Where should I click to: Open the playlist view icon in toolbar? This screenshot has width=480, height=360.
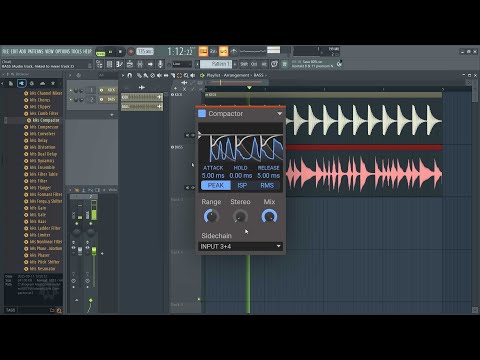point(99,64)
